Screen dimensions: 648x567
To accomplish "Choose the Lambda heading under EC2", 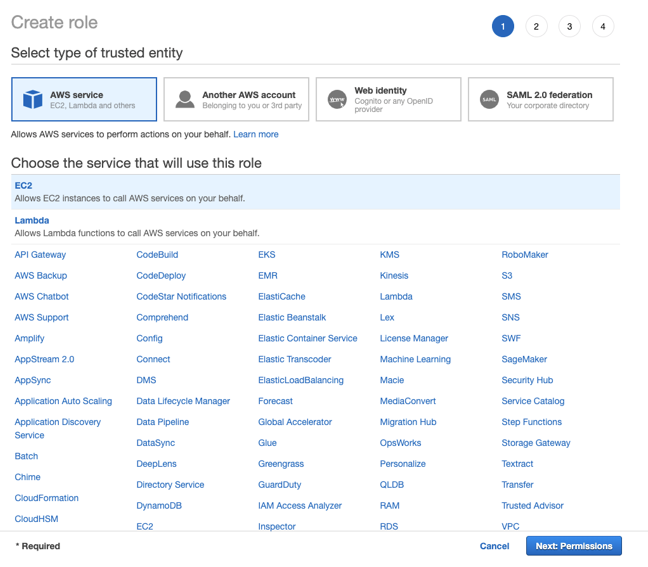I will tap(32, 220).
